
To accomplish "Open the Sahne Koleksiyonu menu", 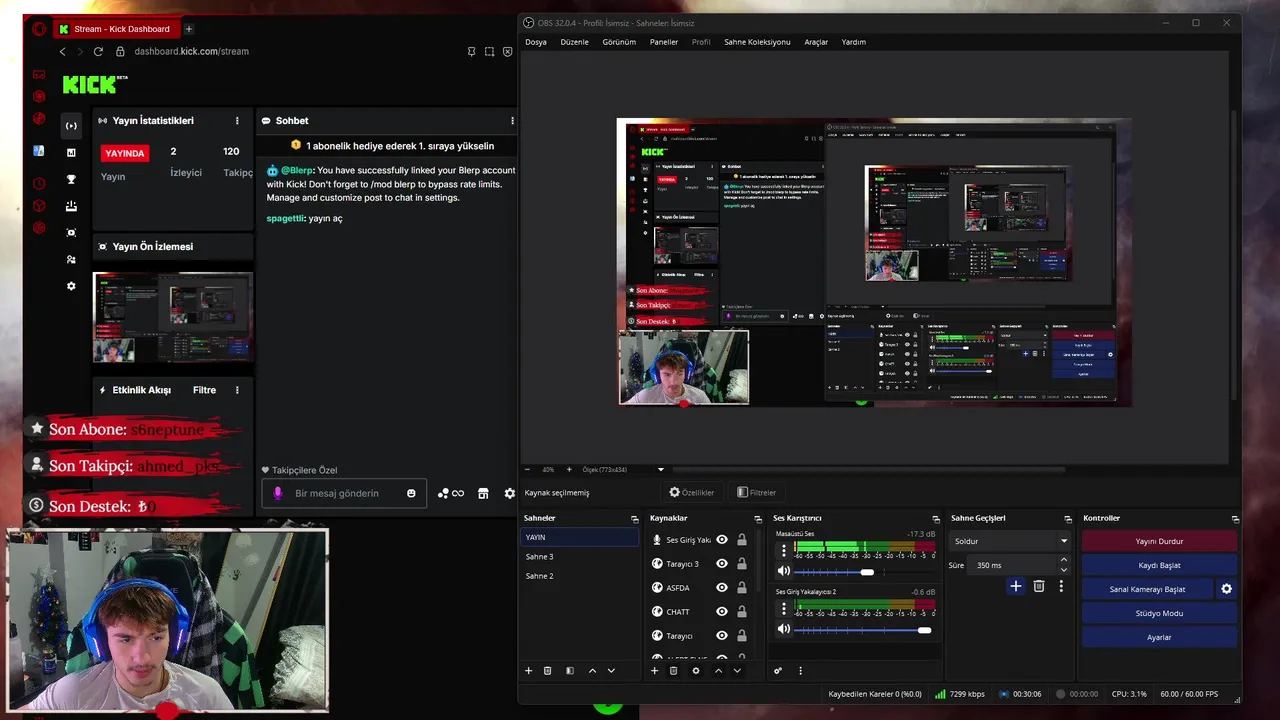I will (757, 42).
